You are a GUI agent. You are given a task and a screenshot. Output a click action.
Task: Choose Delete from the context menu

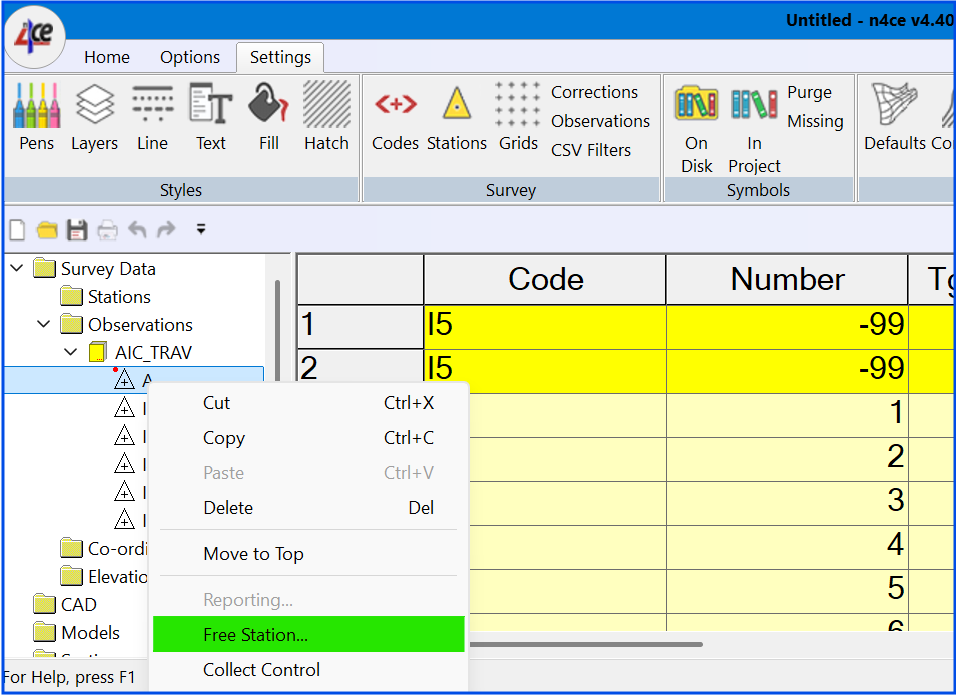(309, 508)
